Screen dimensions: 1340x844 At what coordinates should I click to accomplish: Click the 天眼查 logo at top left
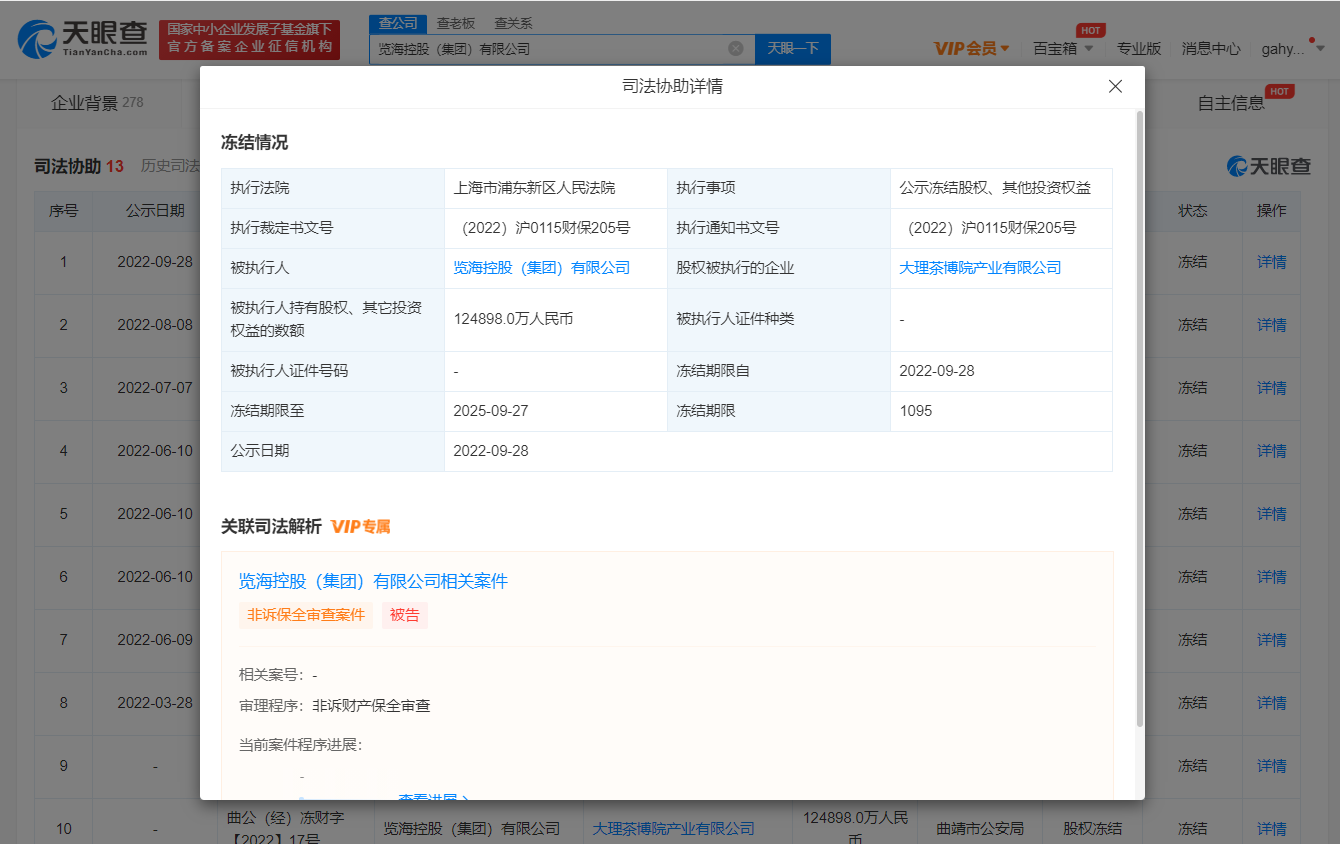[x=82, y=39]
